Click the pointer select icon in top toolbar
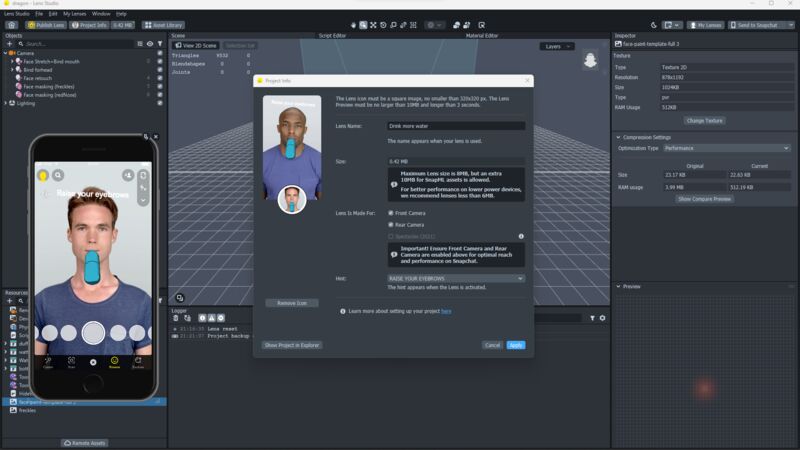Viewport: 800px width, 450px height. (x=482, y=25)
